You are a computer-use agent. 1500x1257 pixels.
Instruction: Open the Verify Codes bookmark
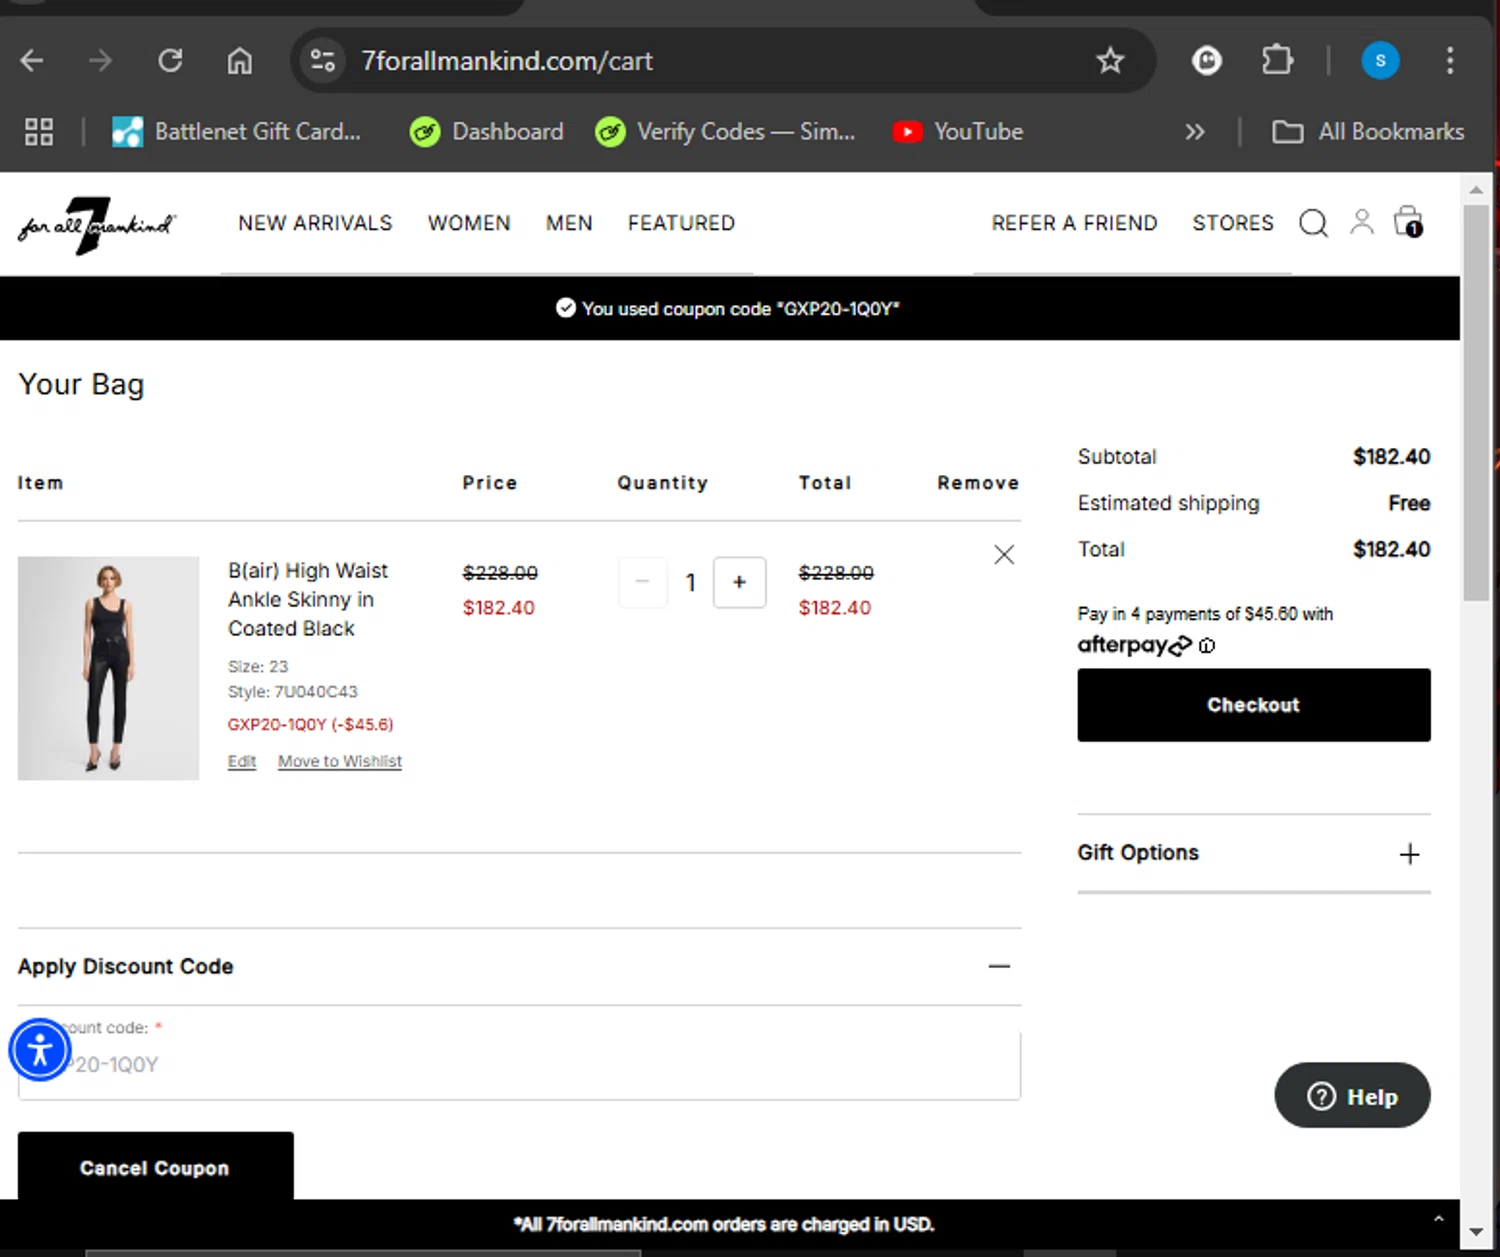point(725,132)
